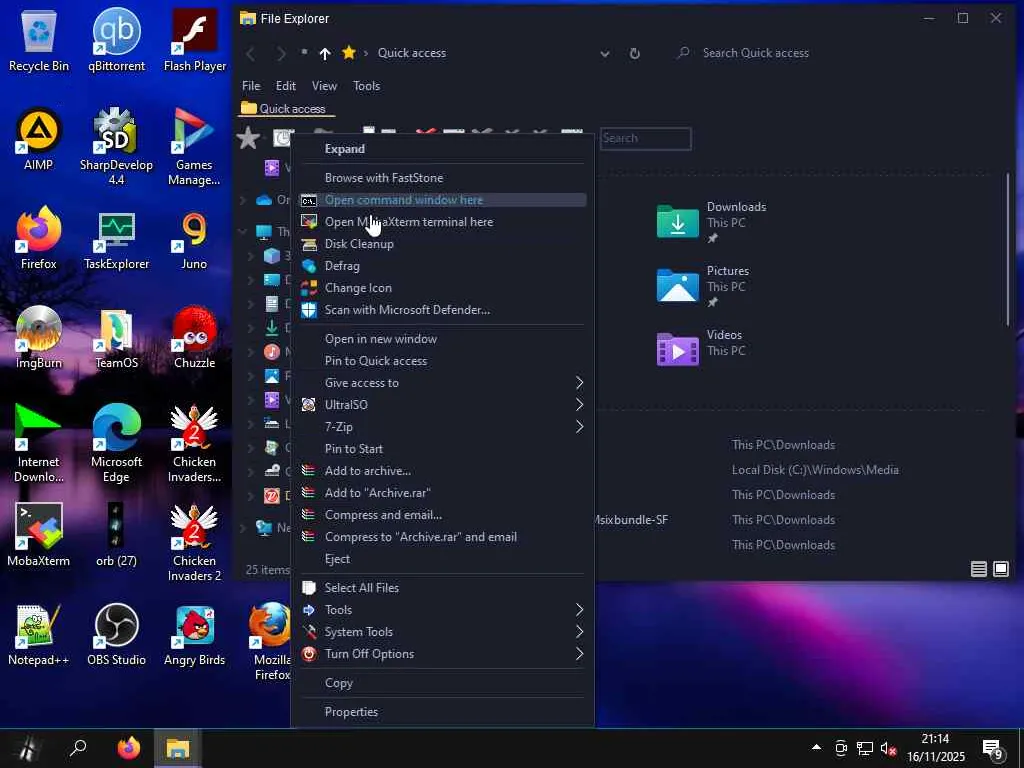
Task: Launch Microsoft Edge desktop shortcut
Action: coord(116,443)
